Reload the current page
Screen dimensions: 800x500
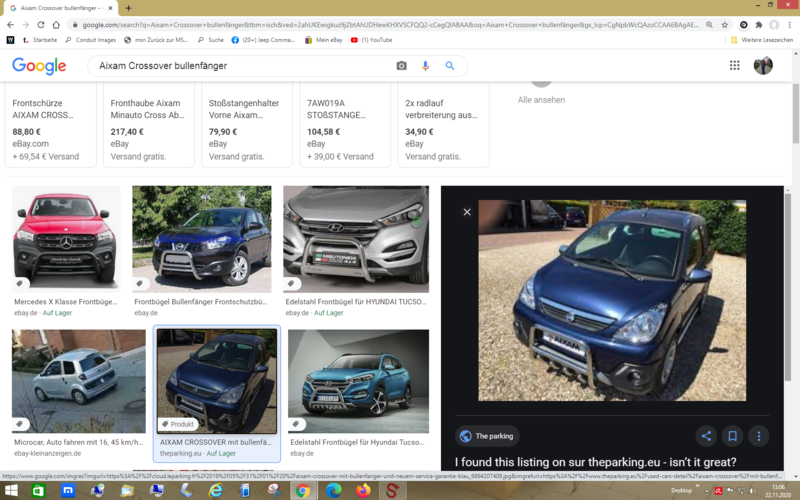tap(41, 24)
